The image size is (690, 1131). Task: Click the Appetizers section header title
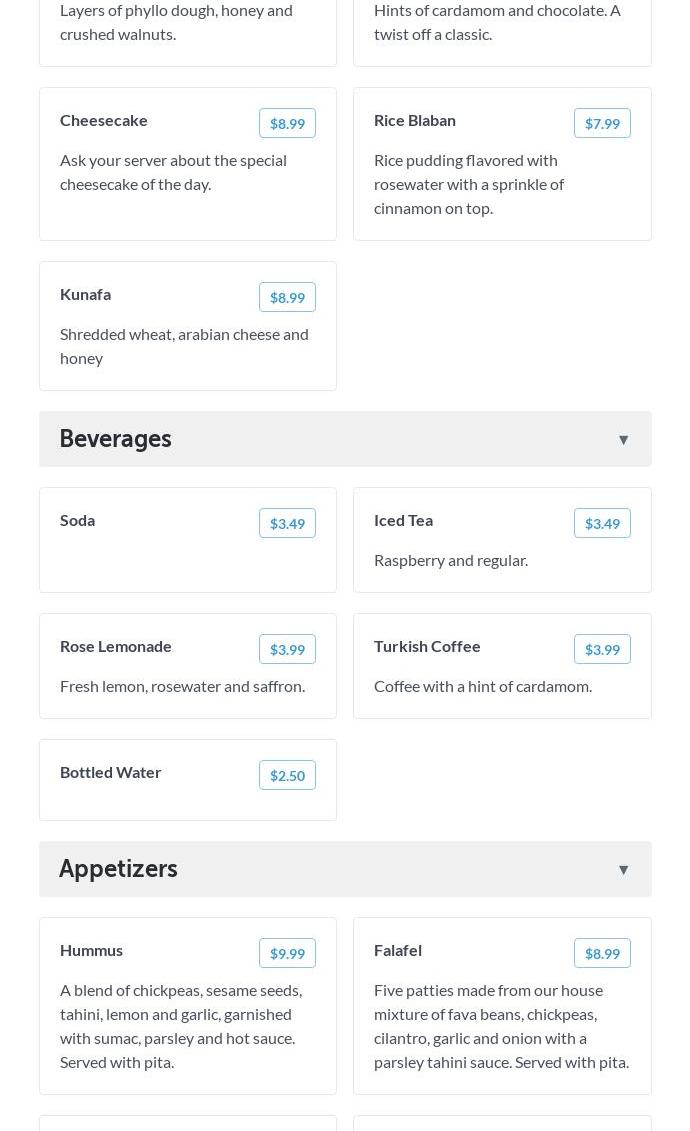coord(118,868)
